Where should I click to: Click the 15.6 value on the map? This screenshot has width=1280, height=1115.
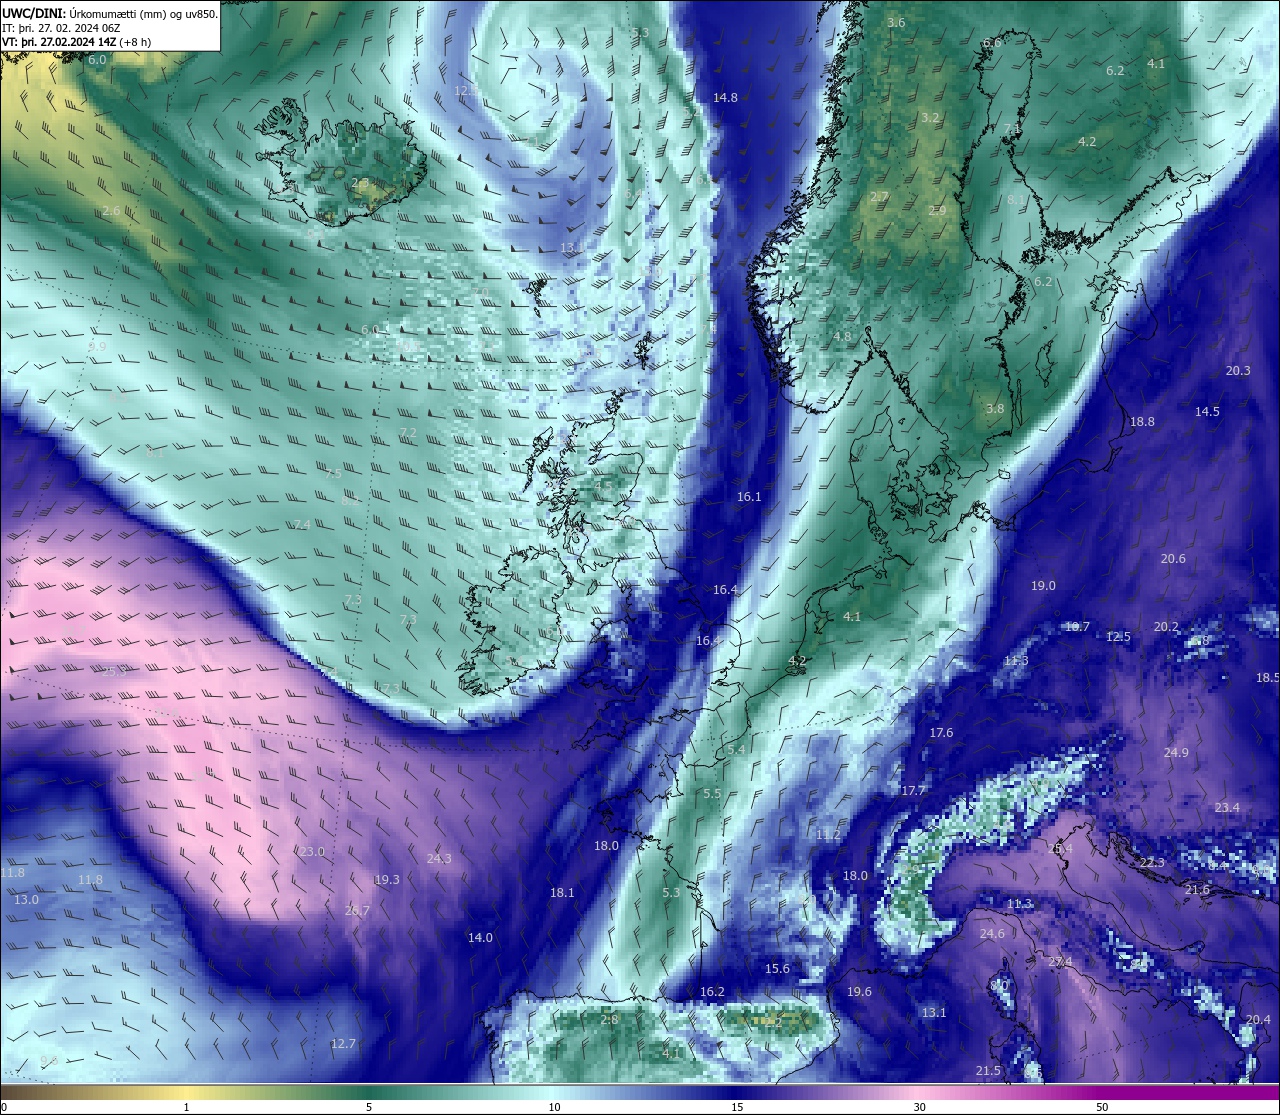777,969
